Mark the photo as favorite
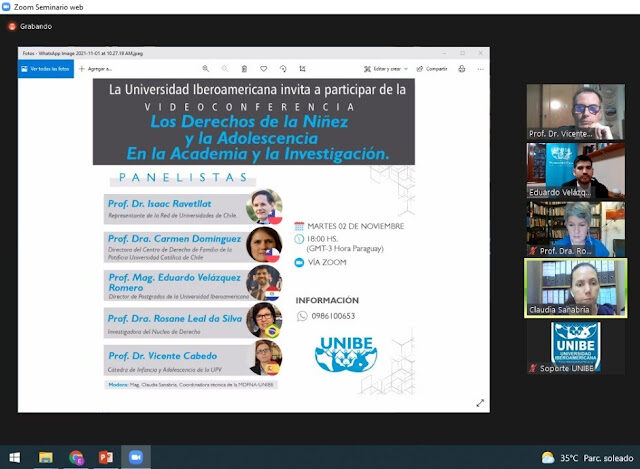The height and width of the screenshot is (469, 640). 264,69
